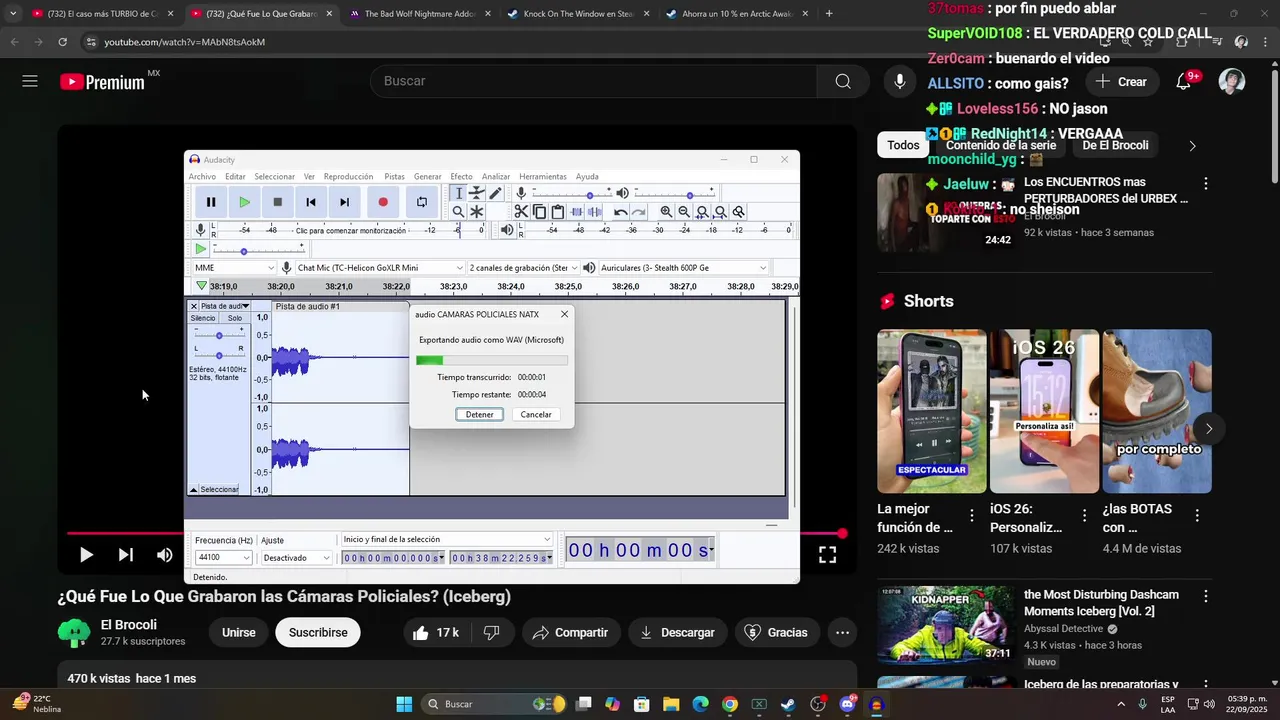
Task: Click the Compartir share button
Action: coord(570,633)
